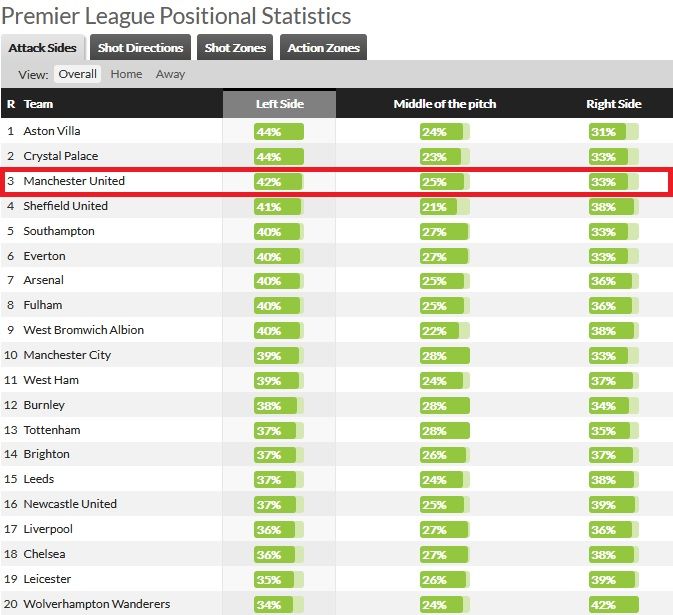Click the Attack Sides tab

(43, 47)
